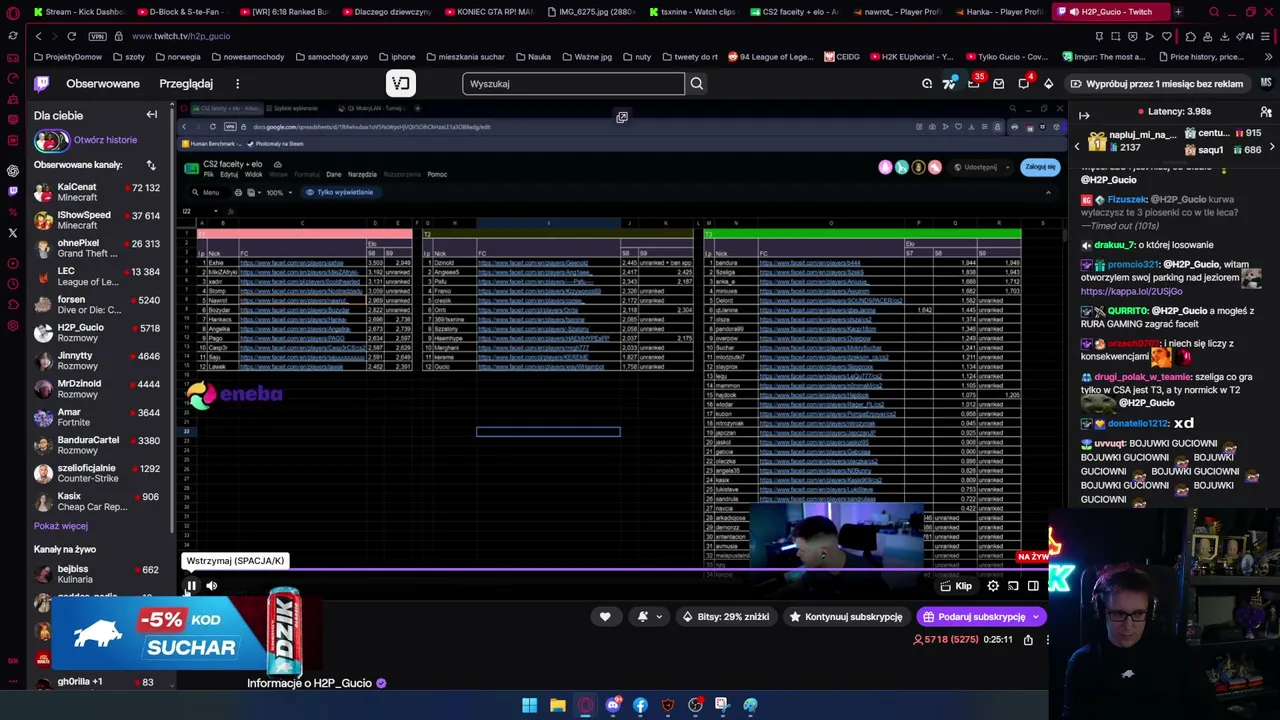Open the Otwórz historie link
Screen dimensions: 1280x720
(x=105, y=140)
